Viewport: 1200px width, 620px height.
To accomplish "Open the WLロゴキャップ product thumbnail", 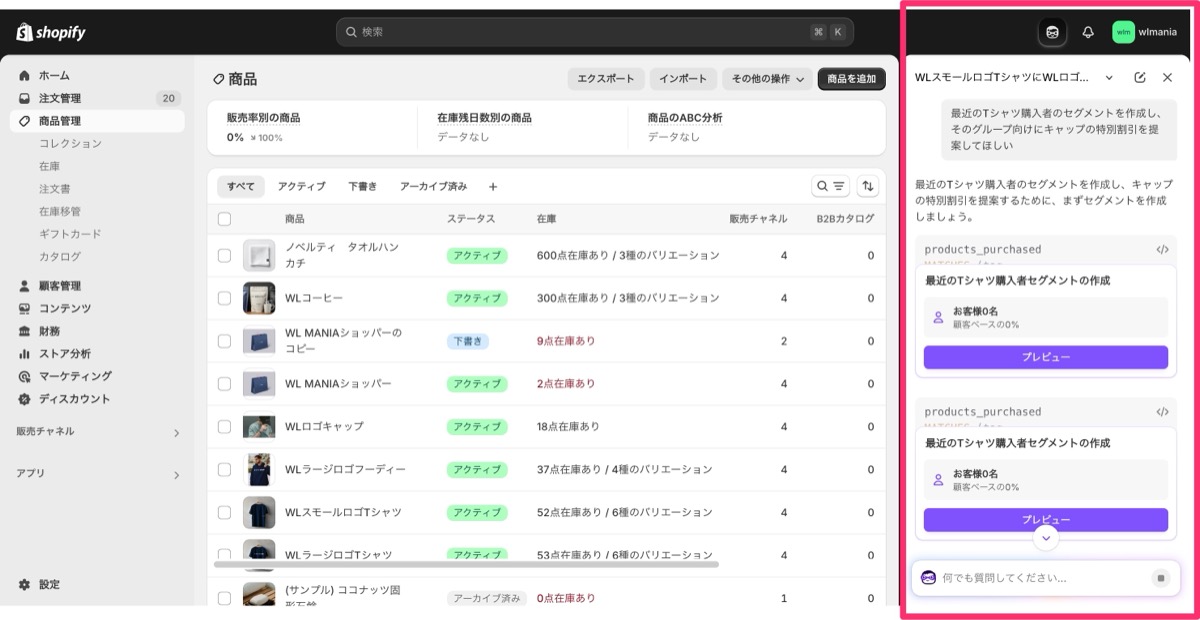I will pyautogui.click(x=259, y=427).
